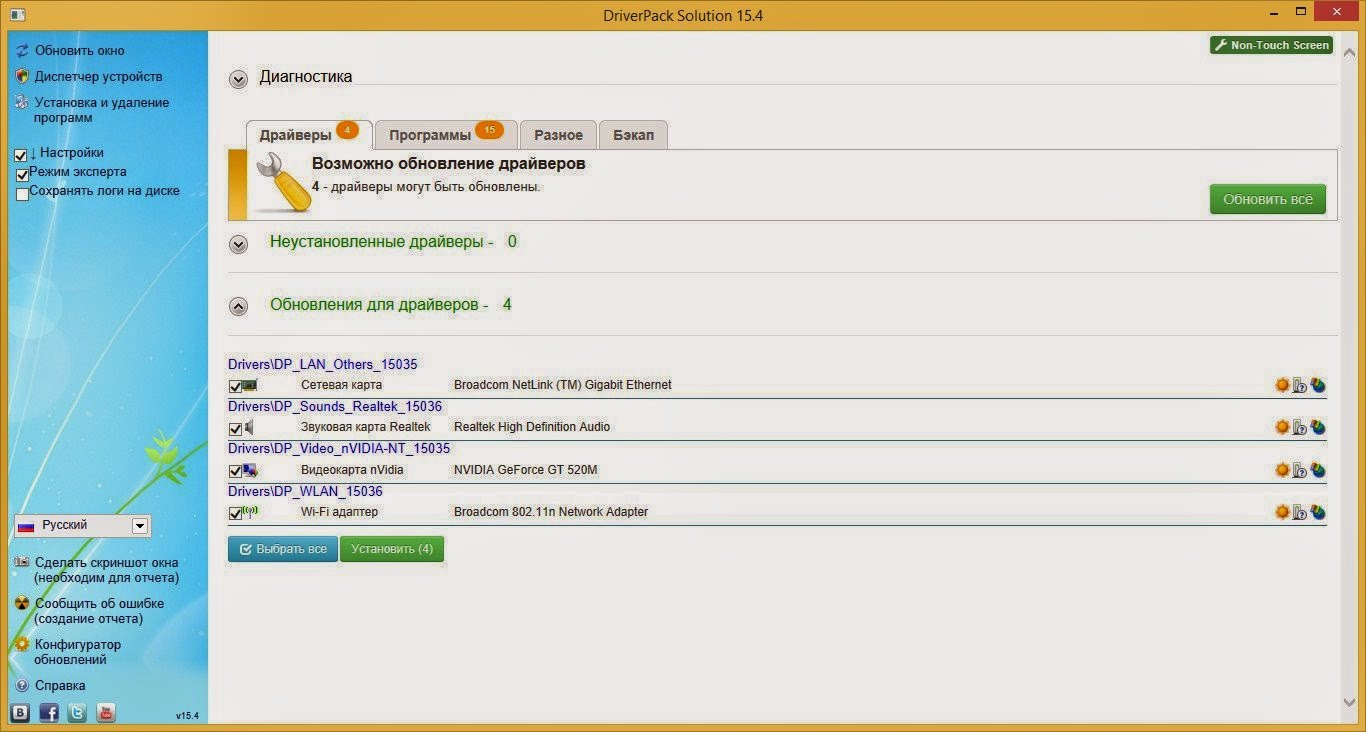Collapse the Обновления для драйверов chevron
This screenshot has width=1366, height=732.
click(238, 307)
